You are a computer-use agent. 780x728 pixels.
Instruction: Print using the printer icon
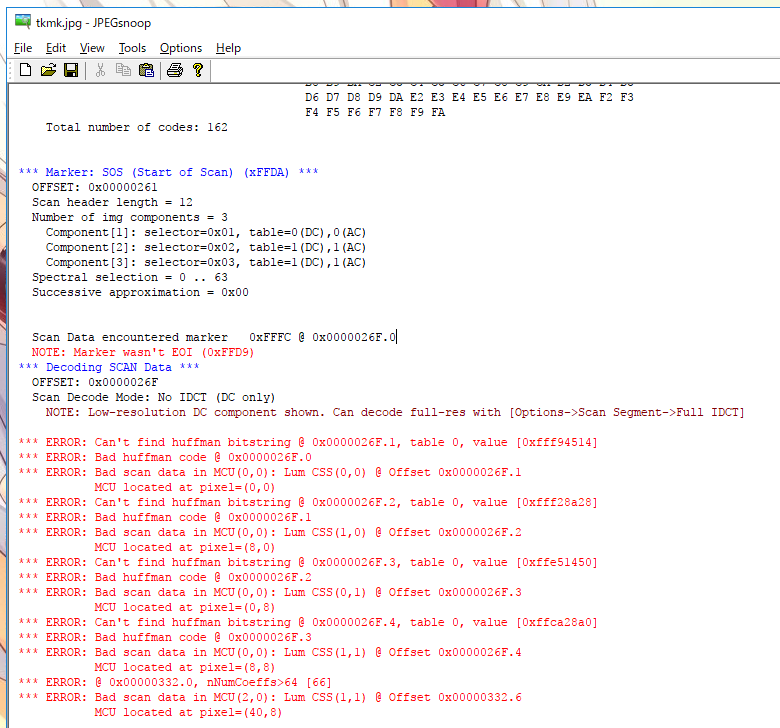175,70
